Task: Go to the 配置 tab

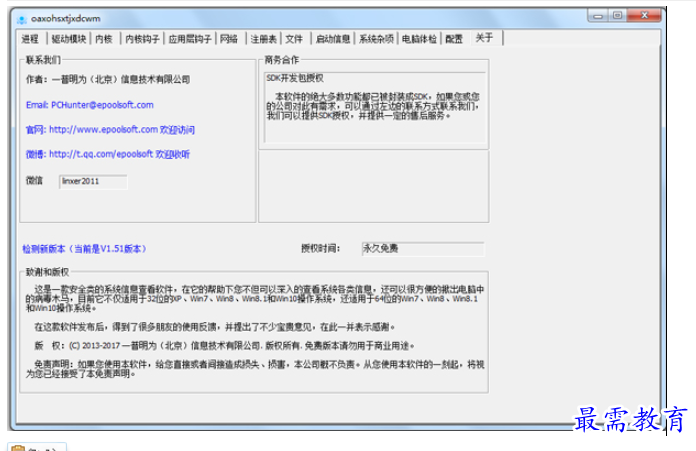Action: [454, 39]
